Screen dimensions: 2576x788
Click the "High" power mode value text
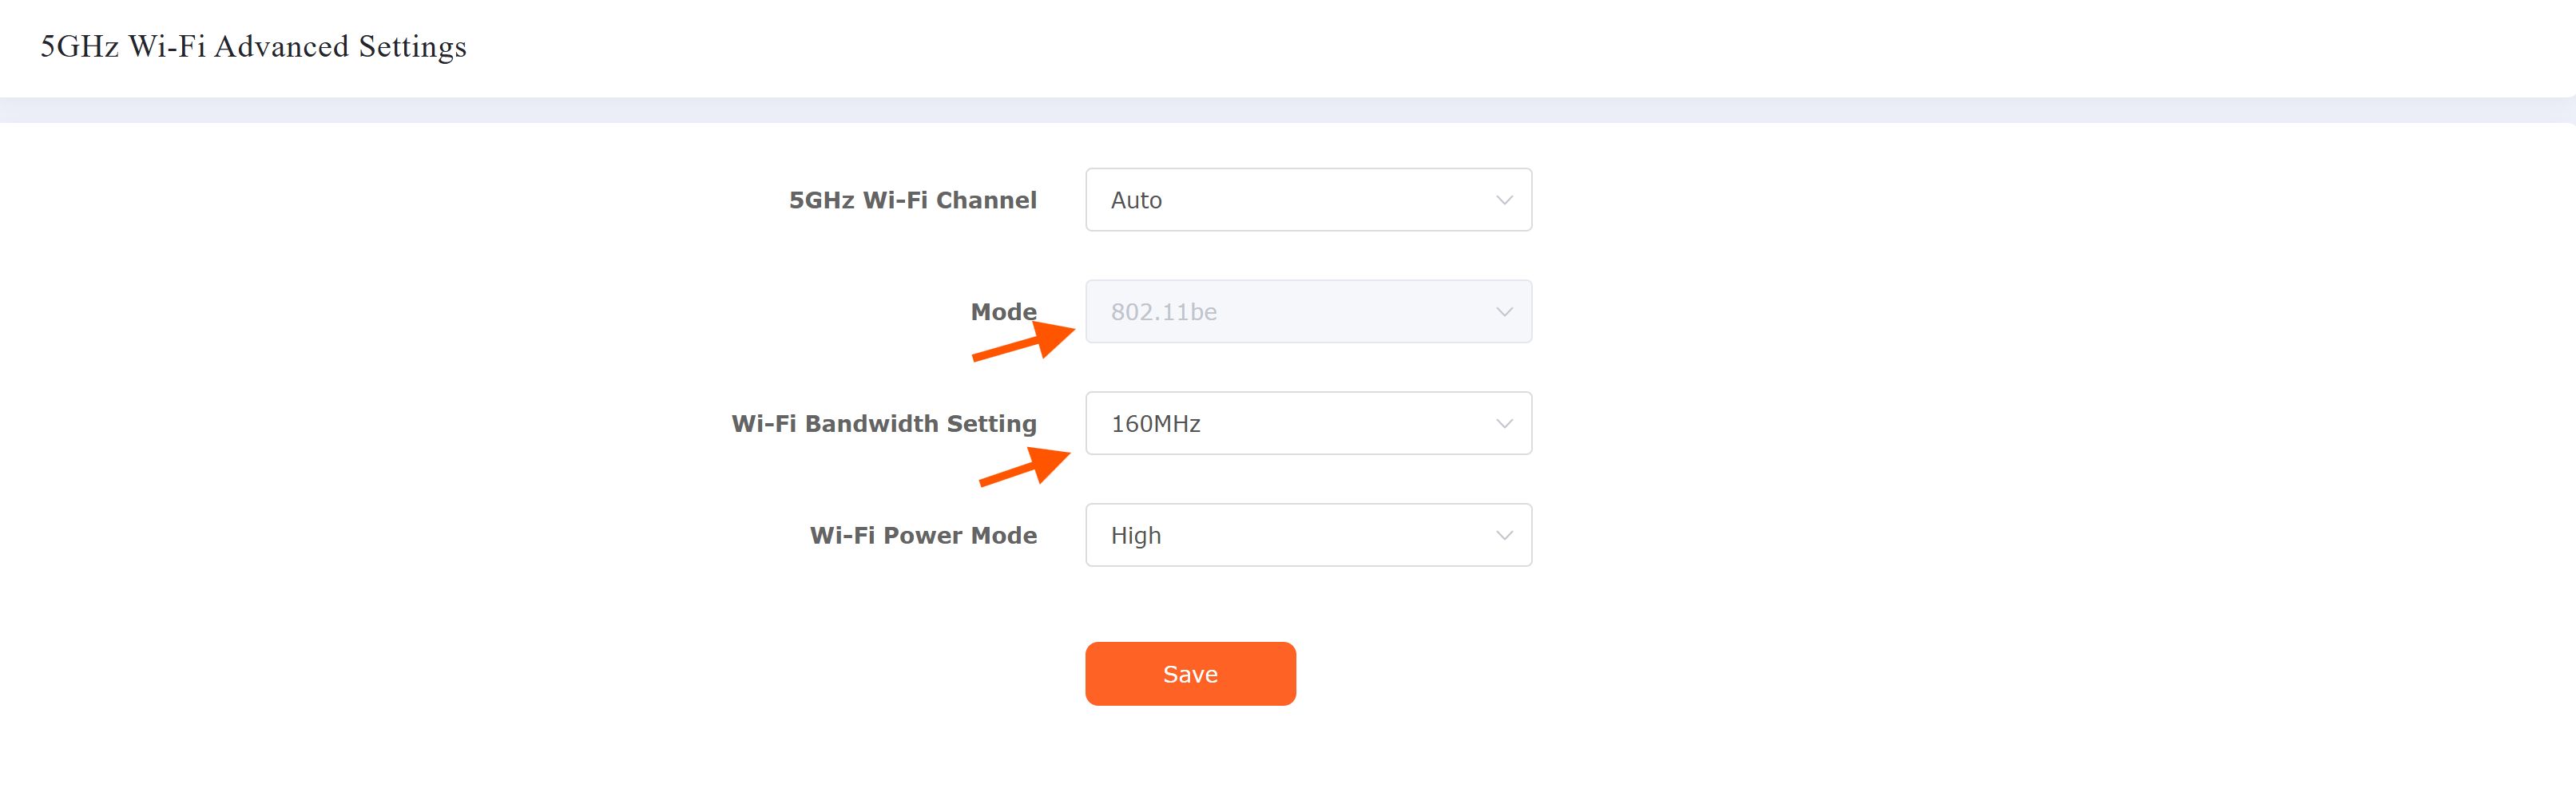click(x=1136, y=536)
